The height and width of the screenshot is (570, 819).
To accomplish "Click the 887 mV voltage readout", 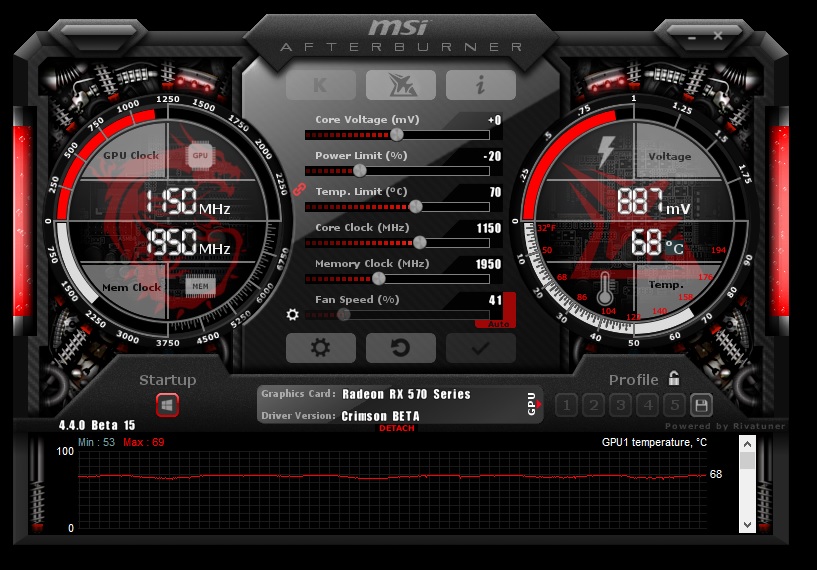I will (653, 201).
